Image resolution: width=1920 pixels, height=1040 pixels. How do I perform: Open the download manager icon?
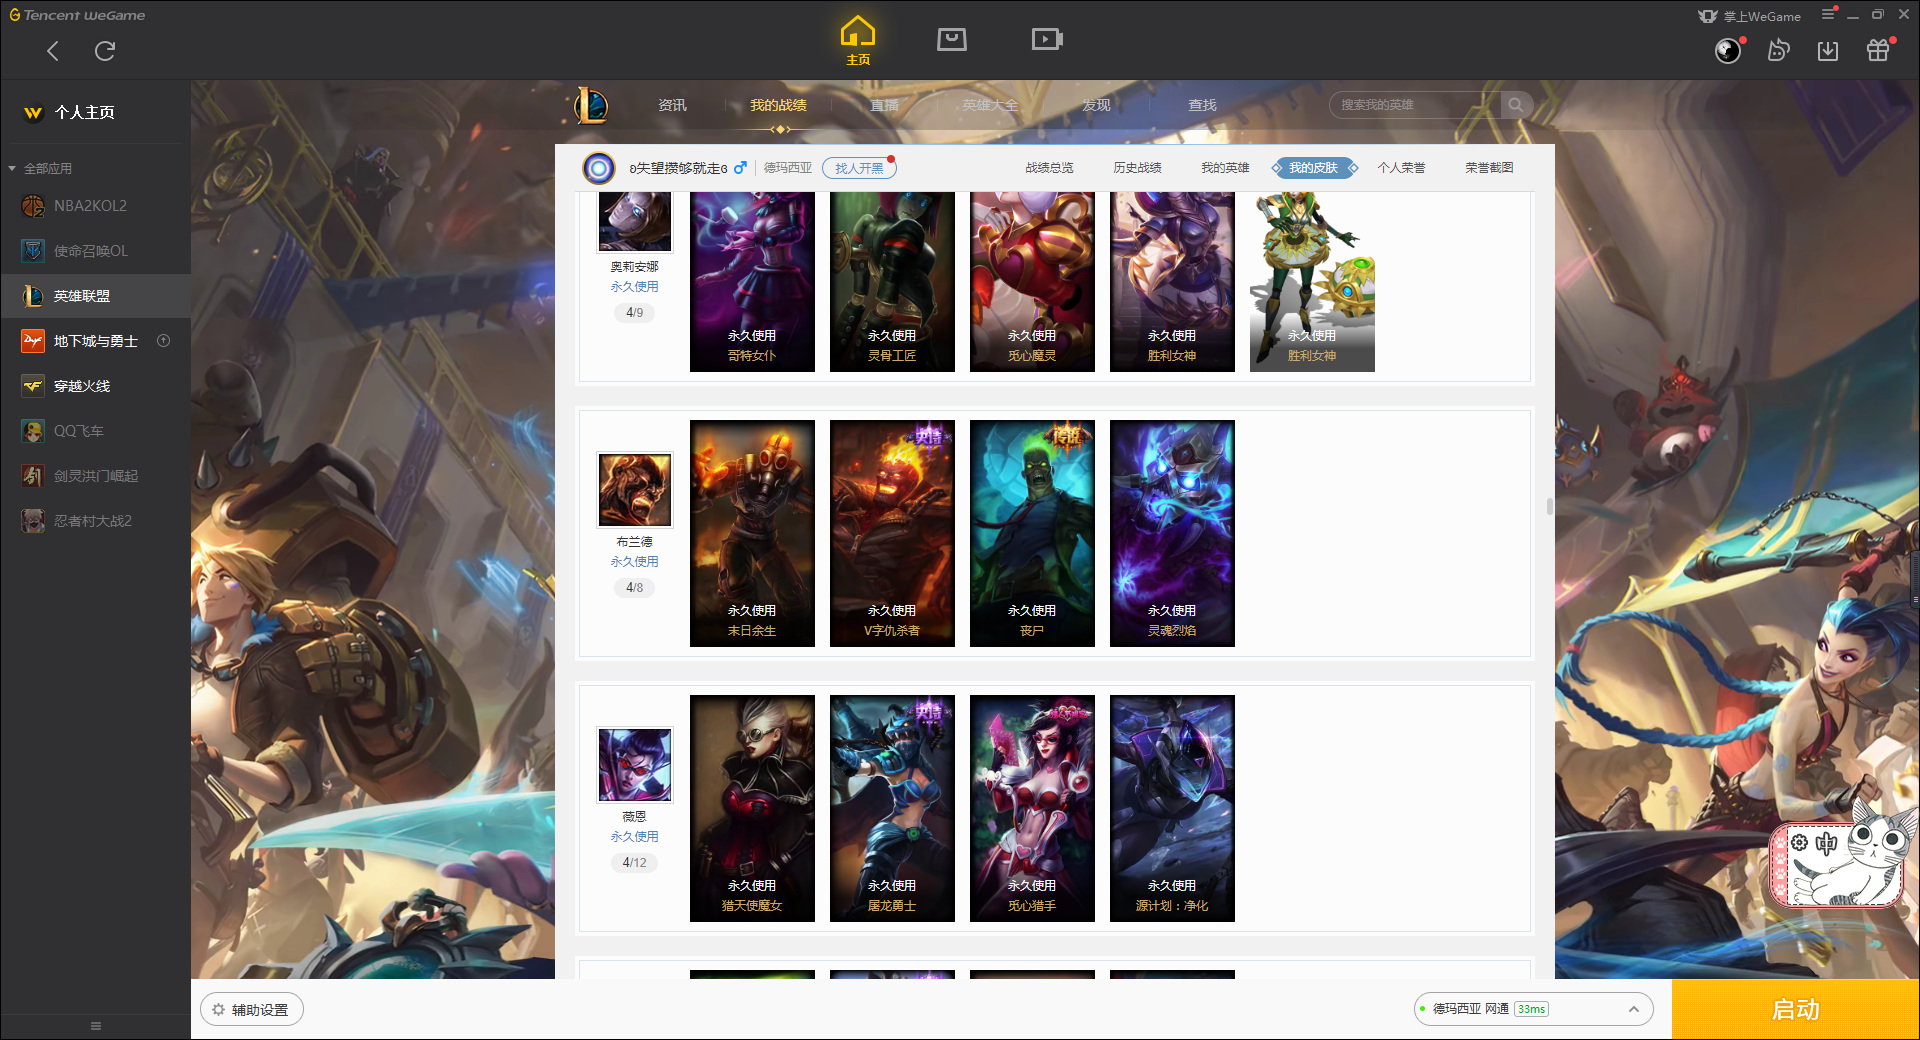[1828, 50]
